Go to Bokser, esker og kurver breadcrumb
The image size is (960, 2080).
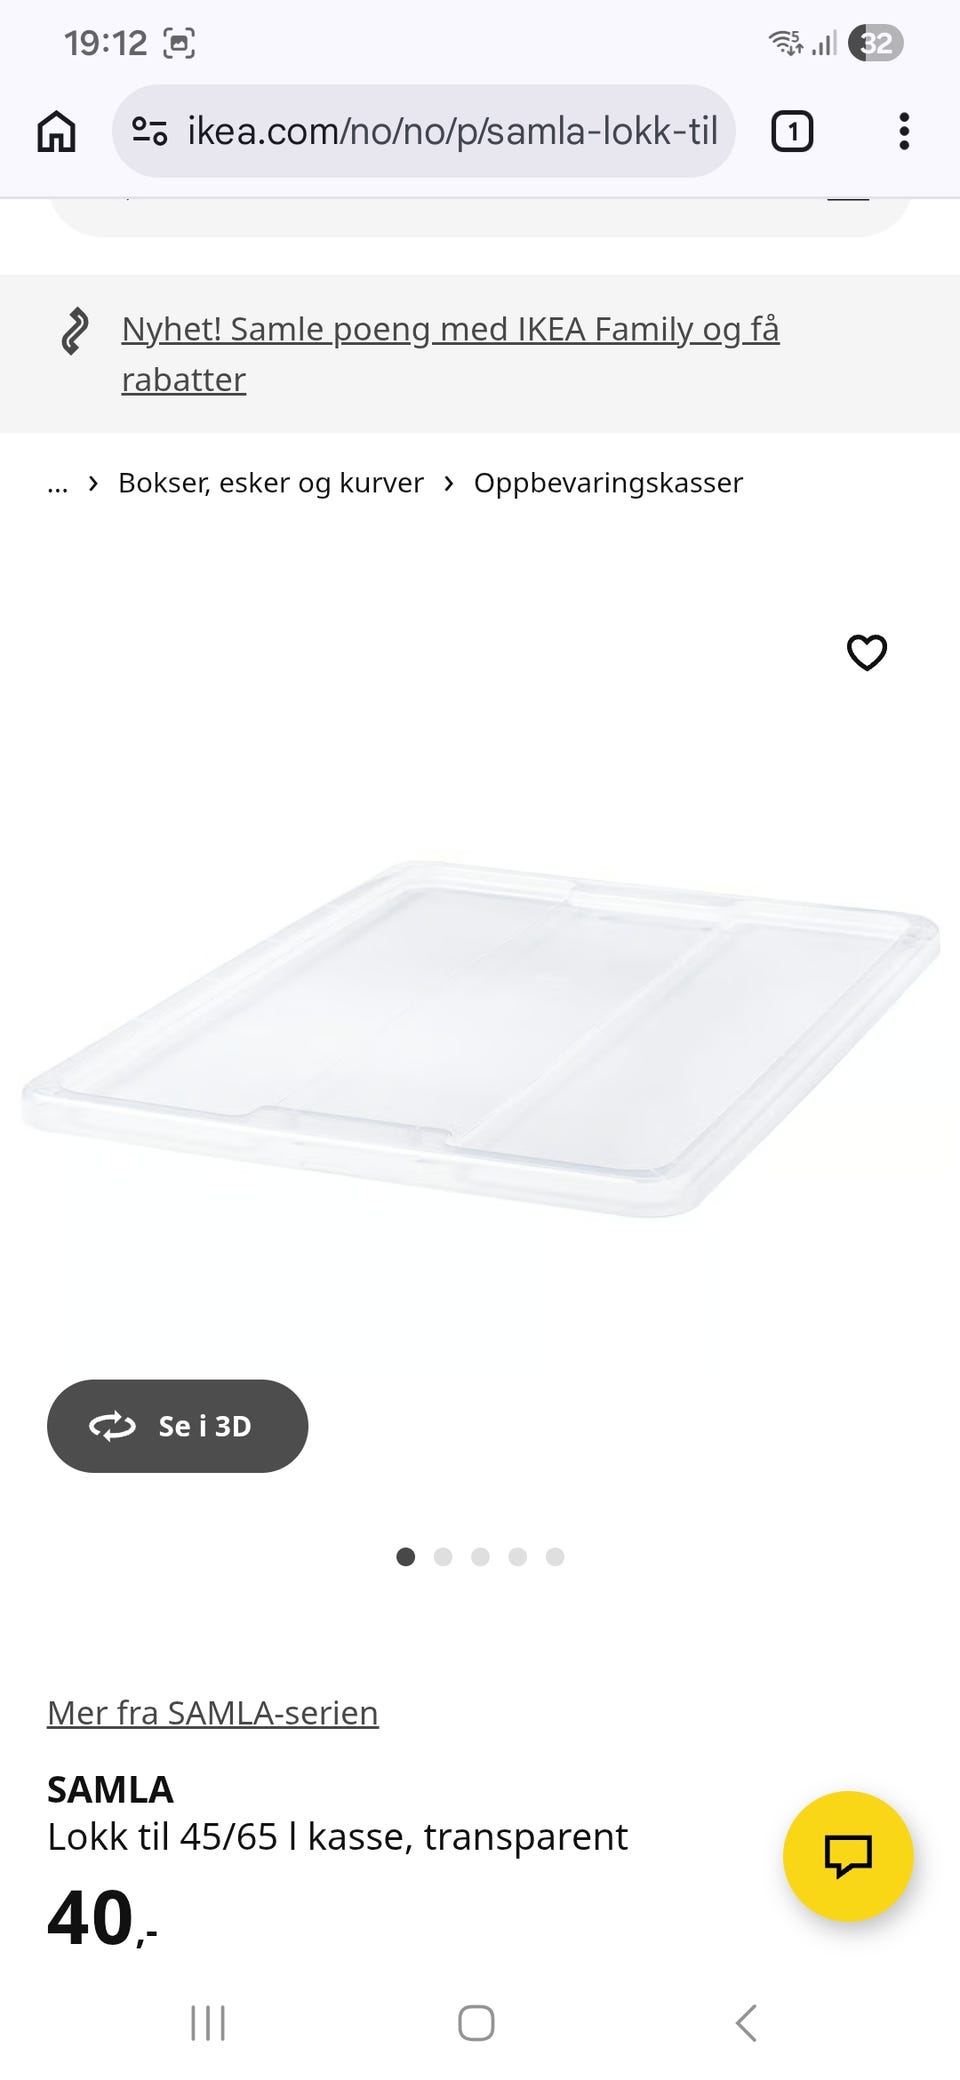pos(271,483)
